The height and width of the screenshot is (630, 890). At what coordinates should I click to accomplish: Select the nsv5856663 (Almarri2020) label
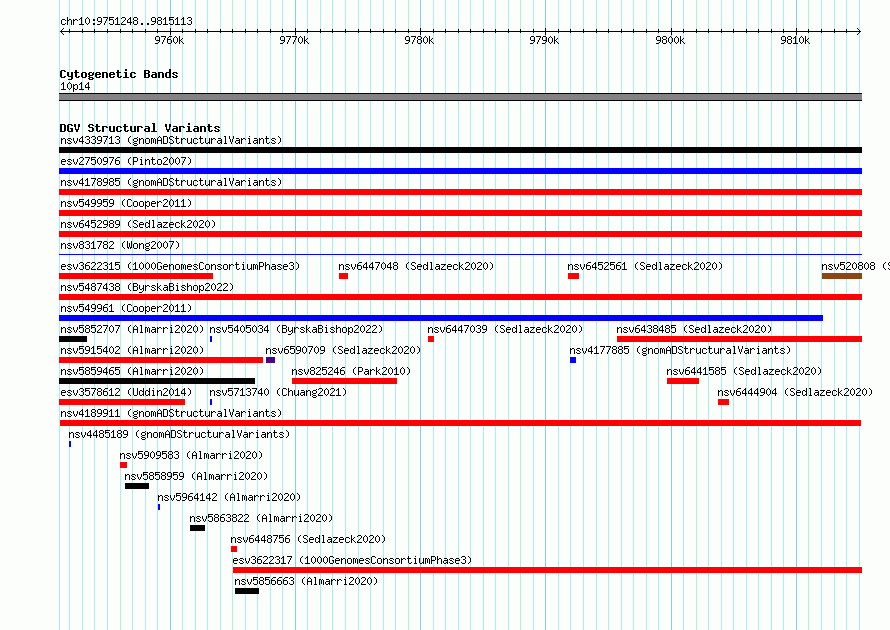pos(306,581)
